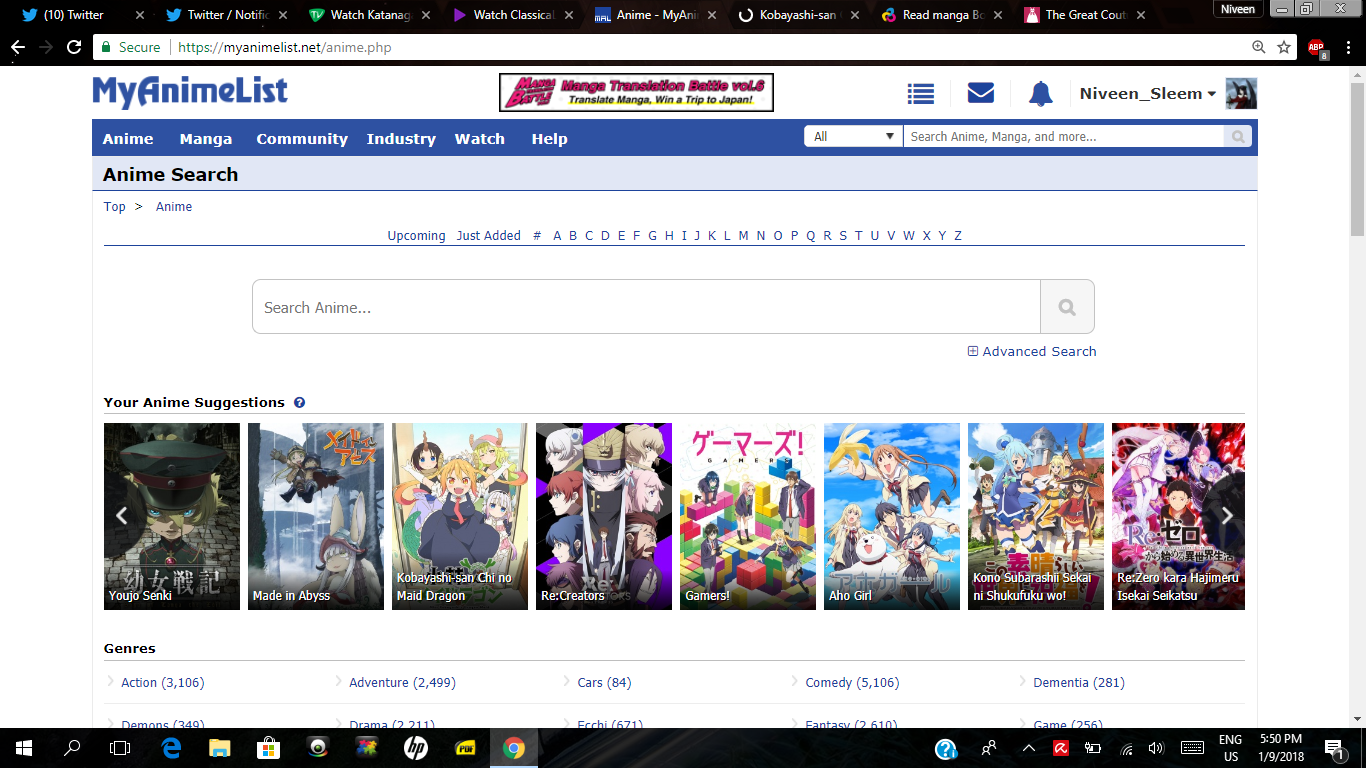Open the Manga menu in navigation bar
The height and width of the screenshot is (768, 1366).
click(x=206, y=139)
